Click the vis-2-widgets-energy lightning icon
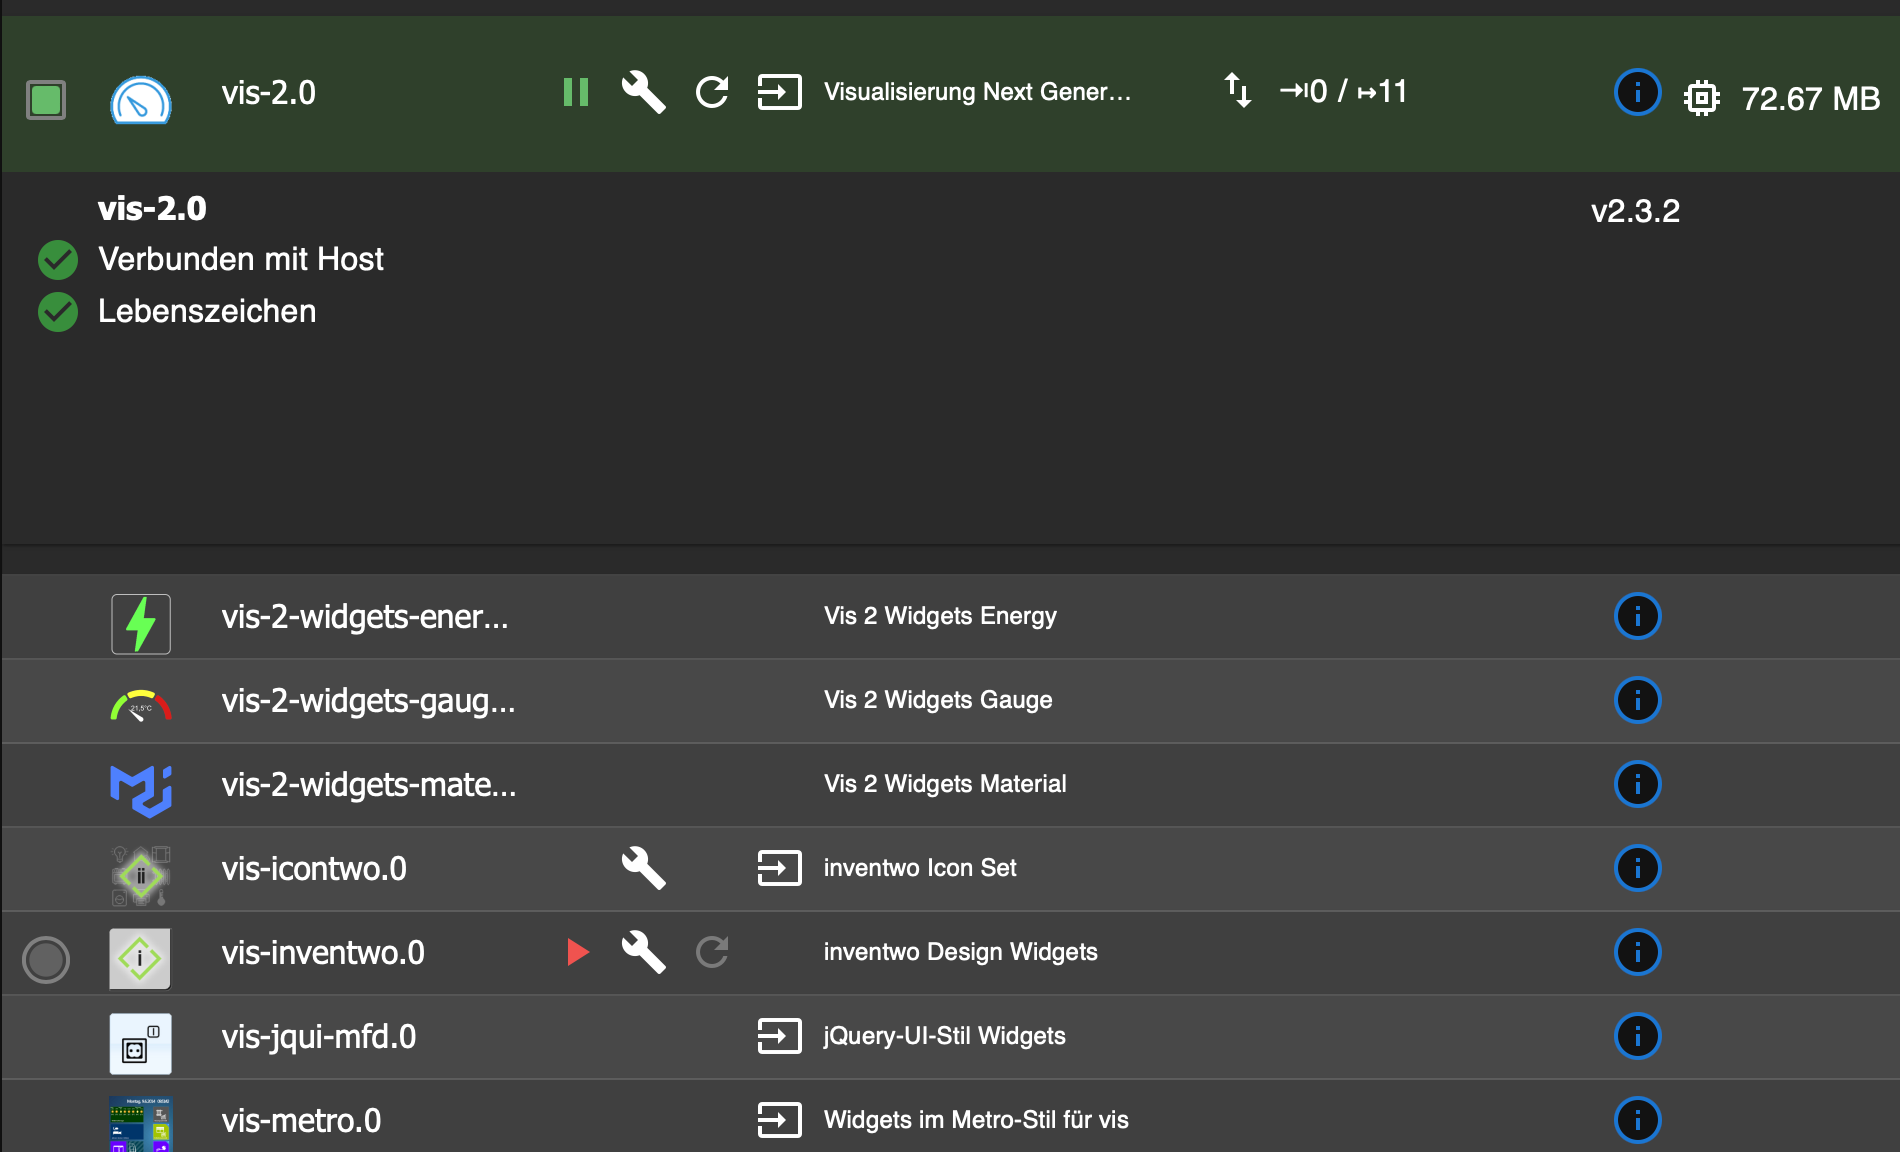Viewport: 1900px width, 1152px height. [141, 624]
